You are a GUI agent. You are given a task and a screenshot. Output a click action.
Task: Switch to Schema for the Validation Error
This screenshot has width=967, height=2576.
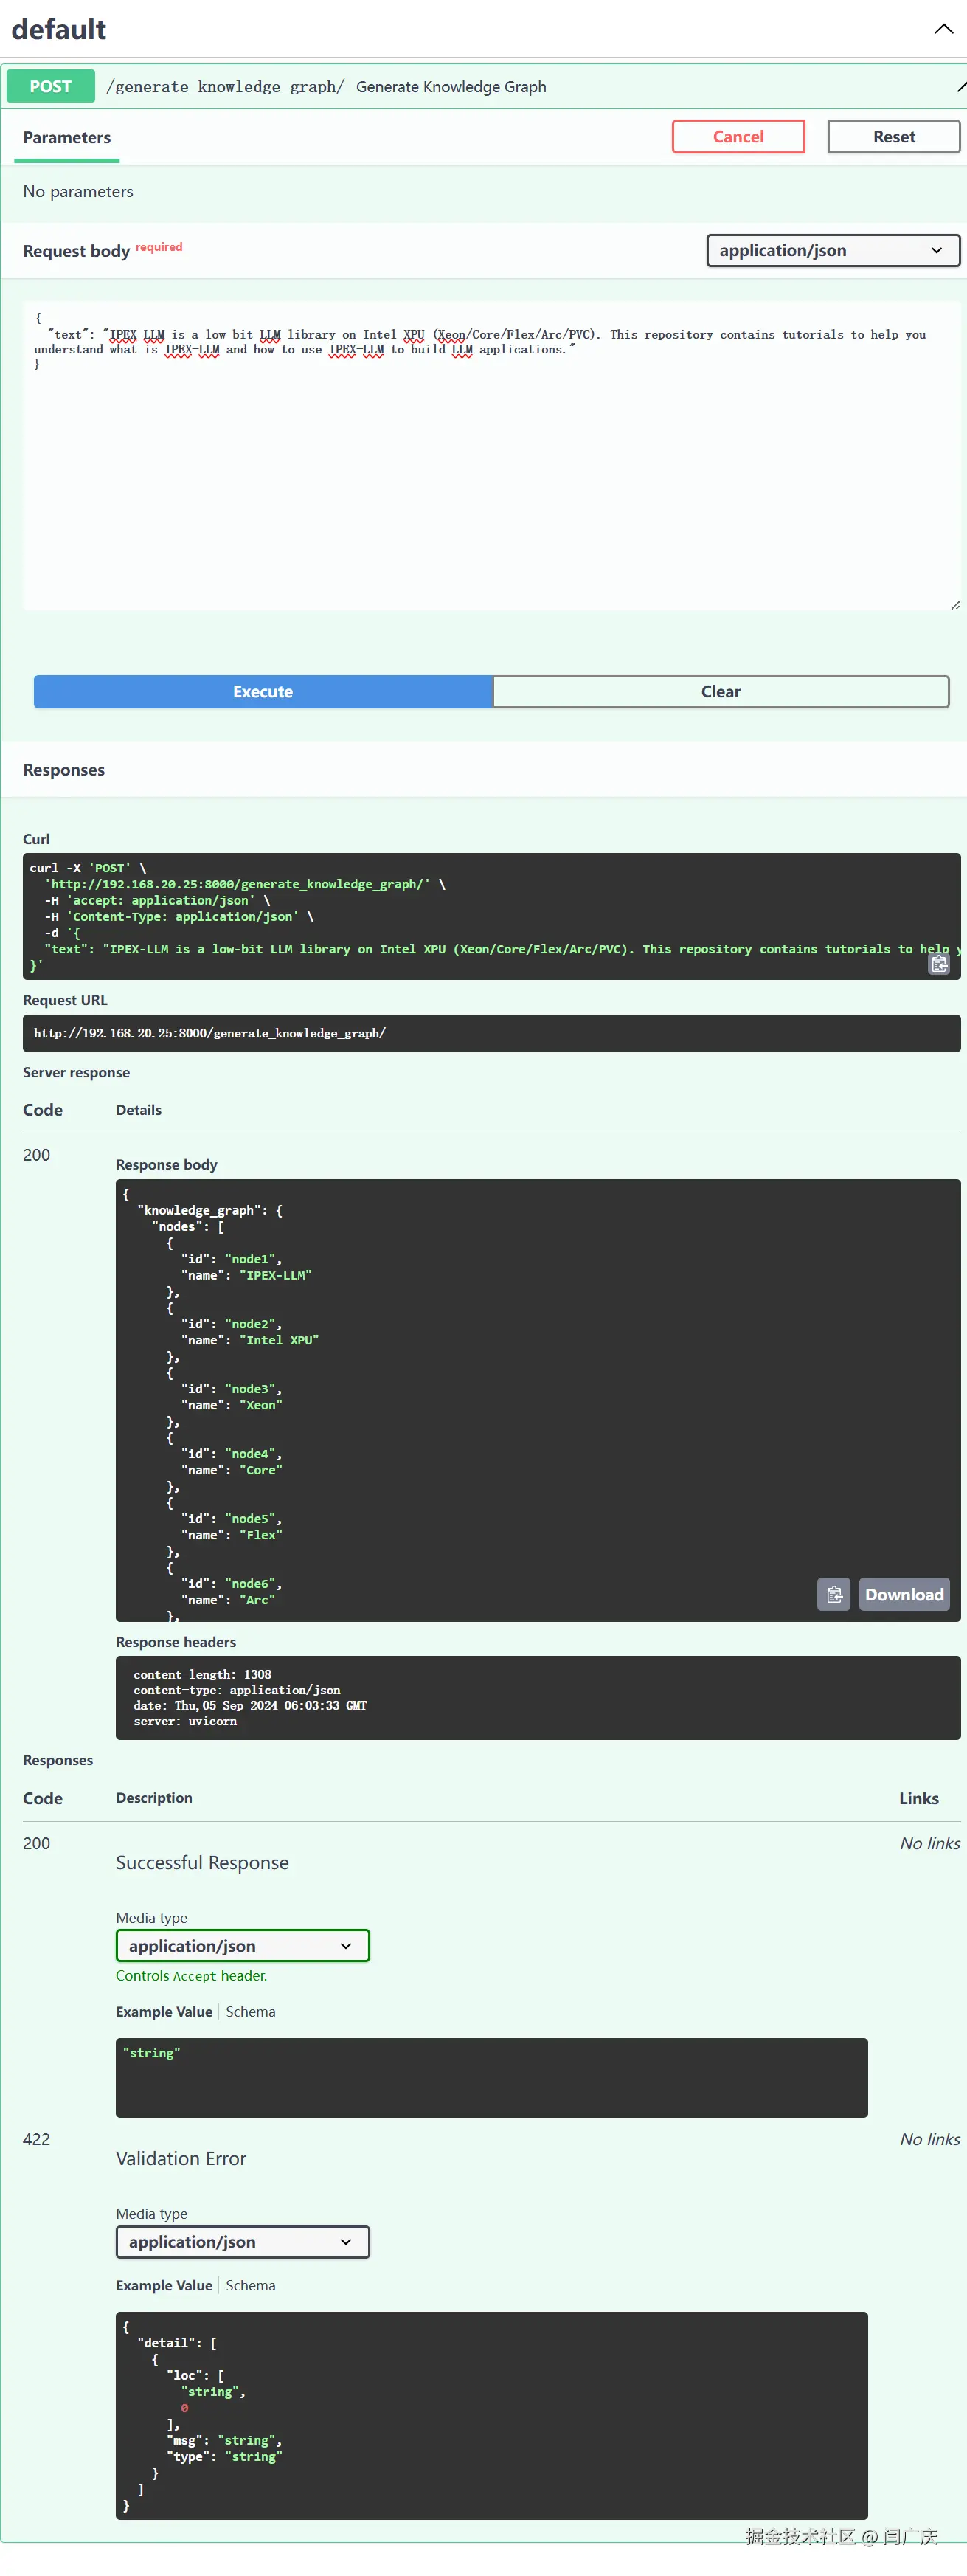click(250, 2285)
